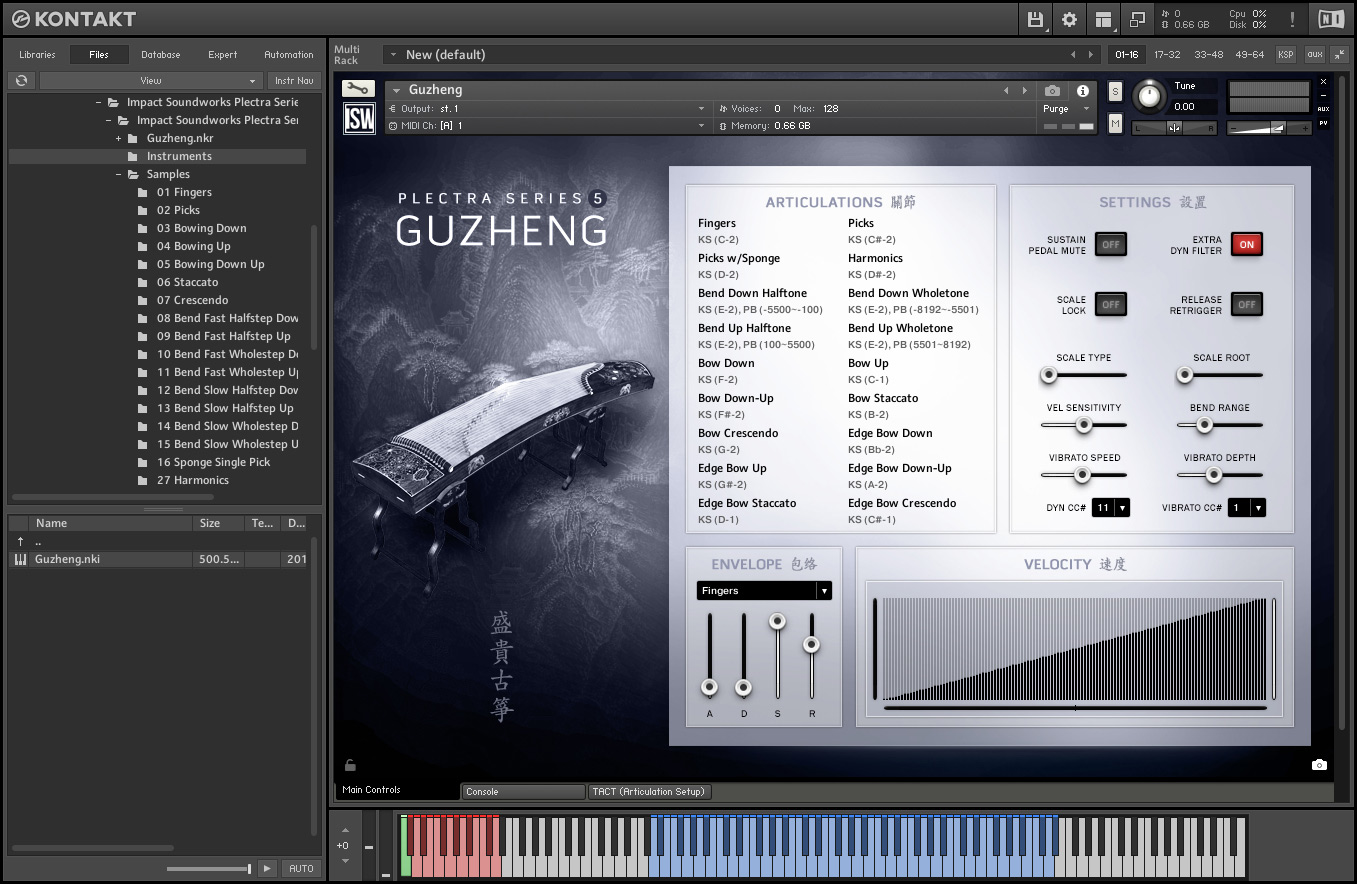Click the transpose plus on the keyboard
1357x884 pixels.
tap(345, 830)
